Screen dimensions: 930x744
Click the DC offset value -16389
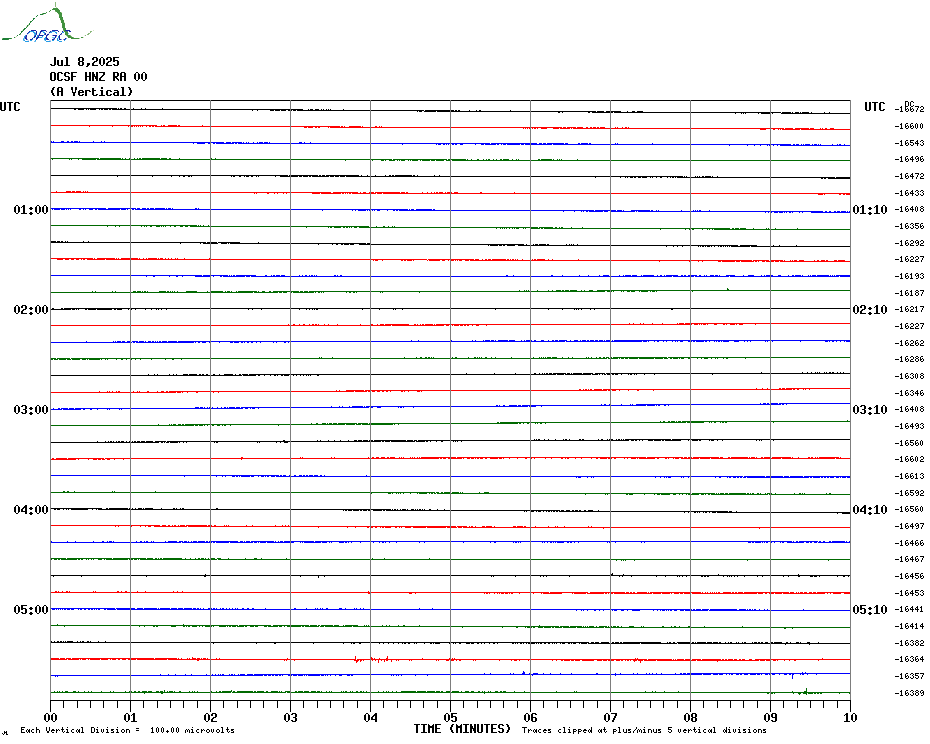click(x=909, y=693)
